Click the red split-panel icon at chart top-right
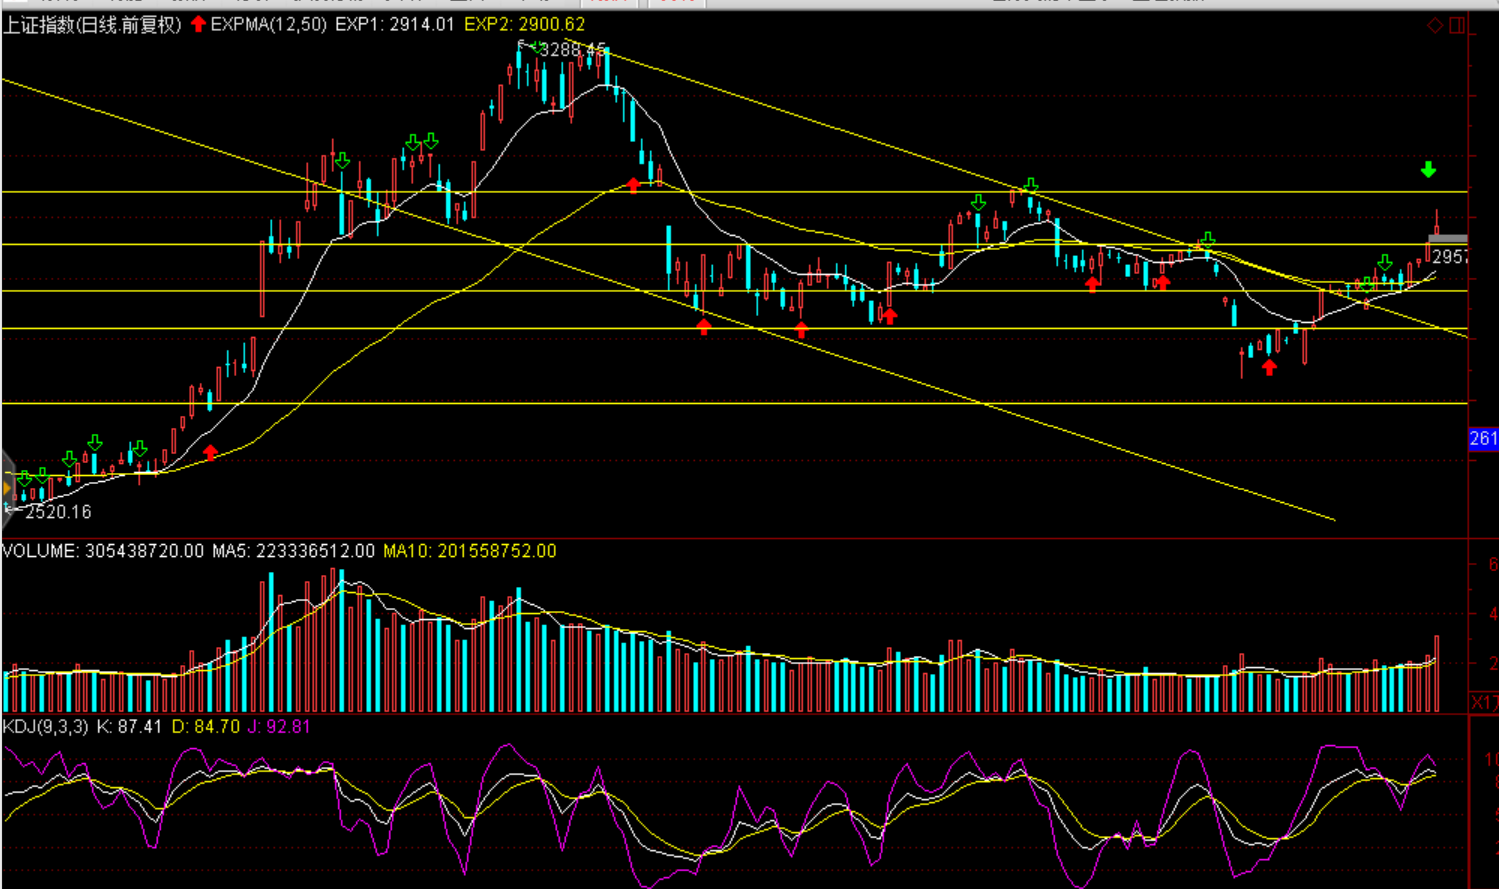This screenshot has width=1499, height=889. click(1457, 25)
